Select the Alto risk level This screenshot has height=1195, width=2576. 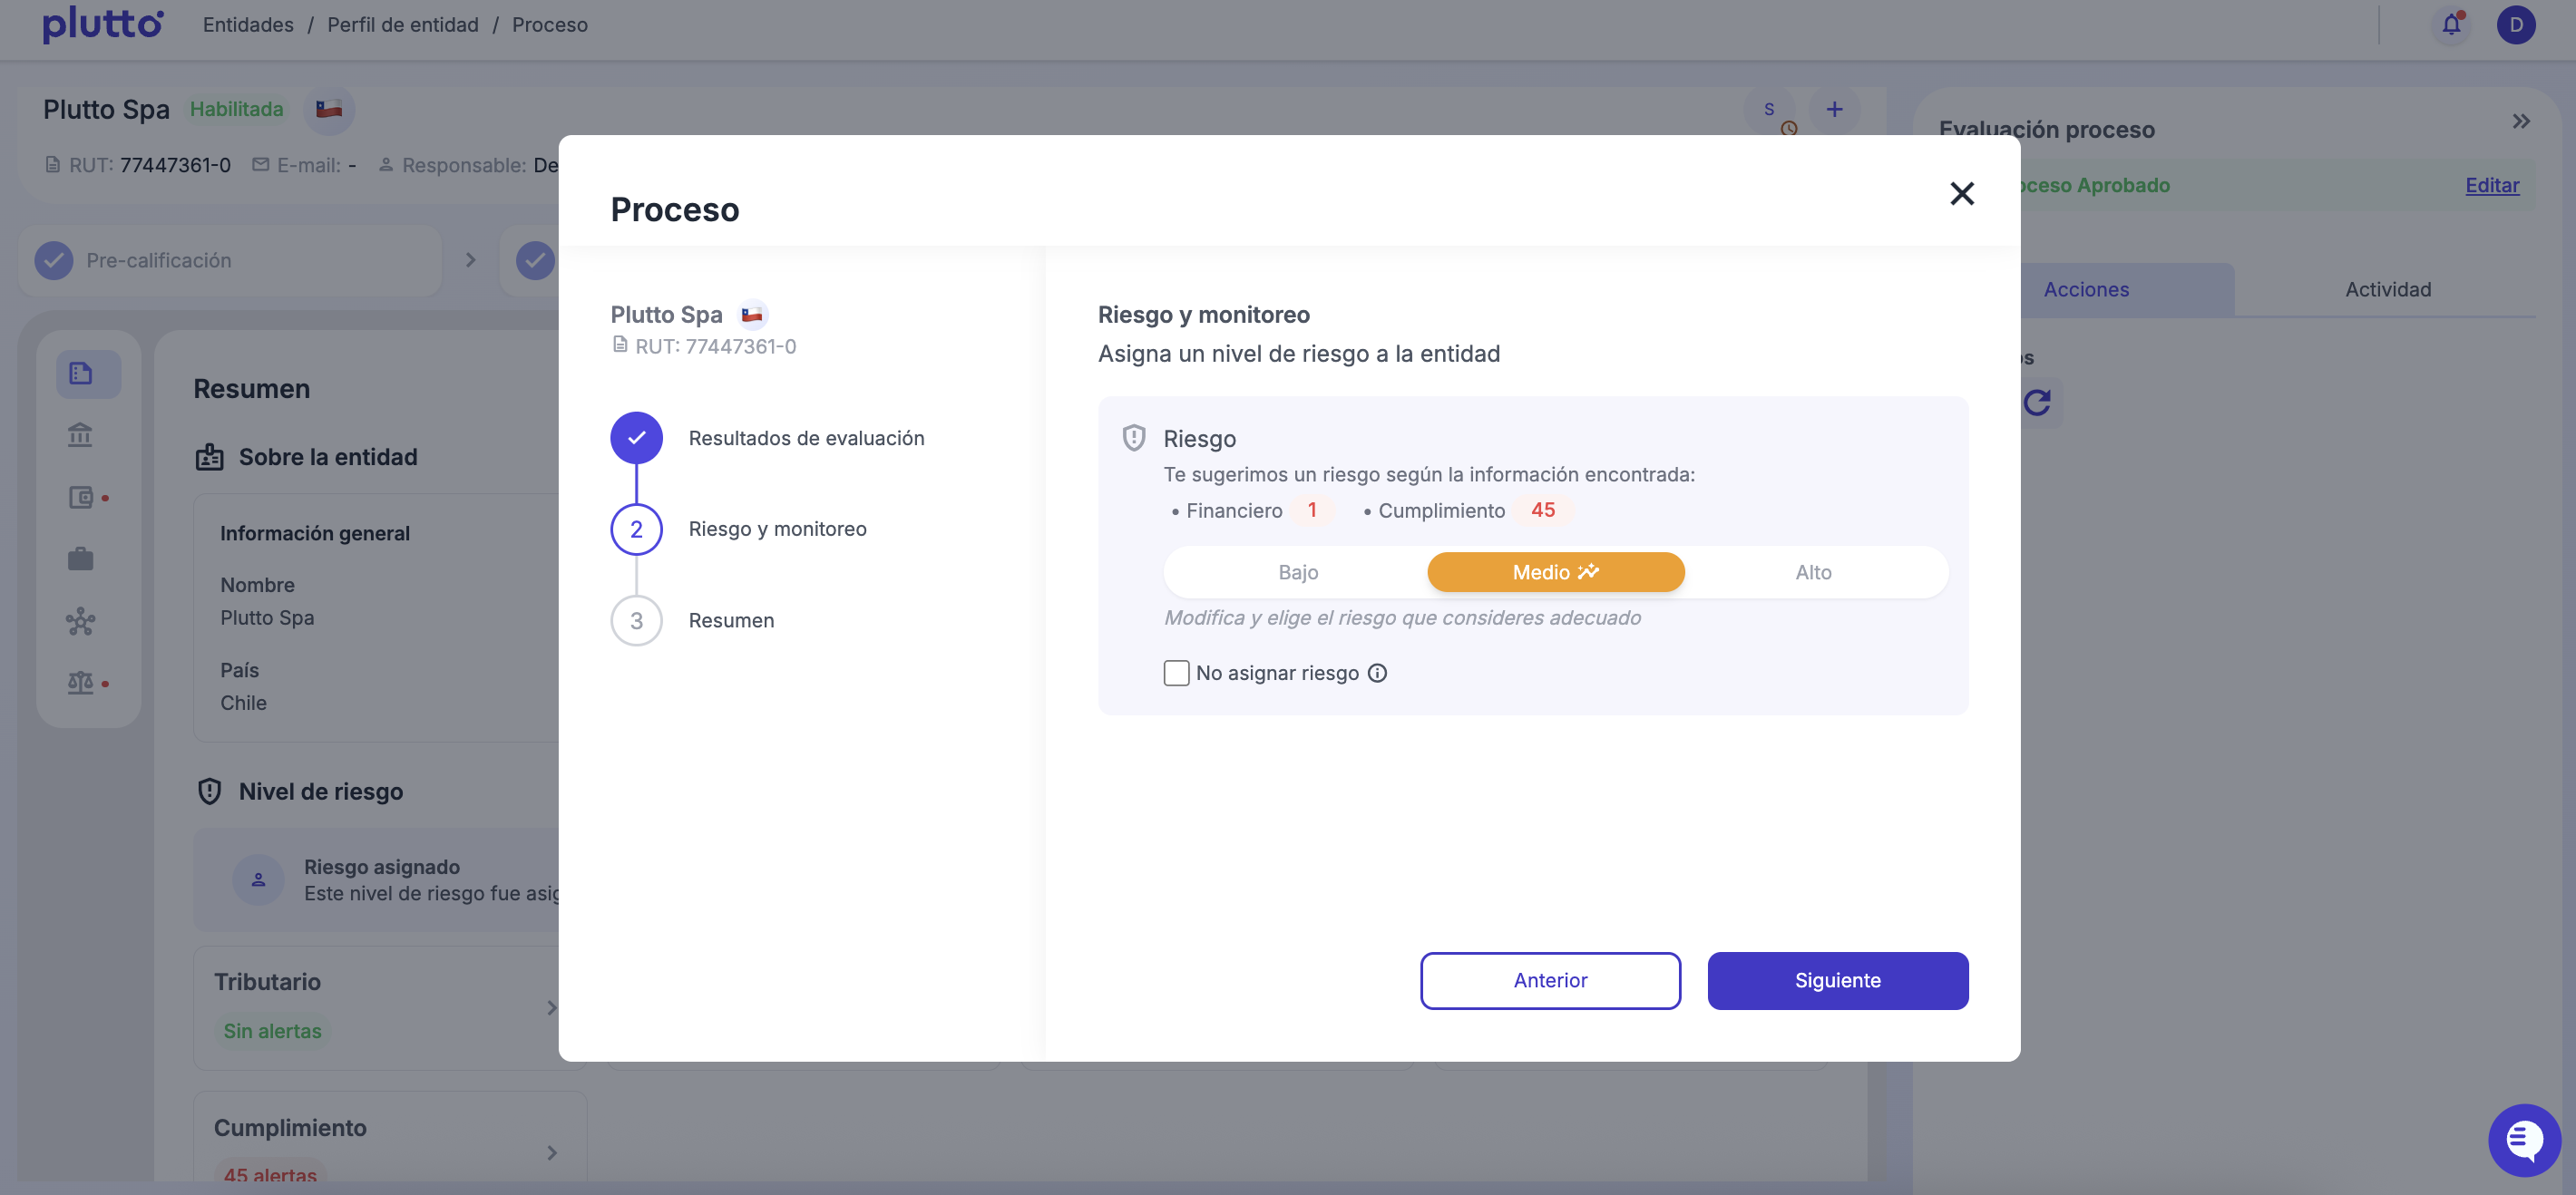1812,572
